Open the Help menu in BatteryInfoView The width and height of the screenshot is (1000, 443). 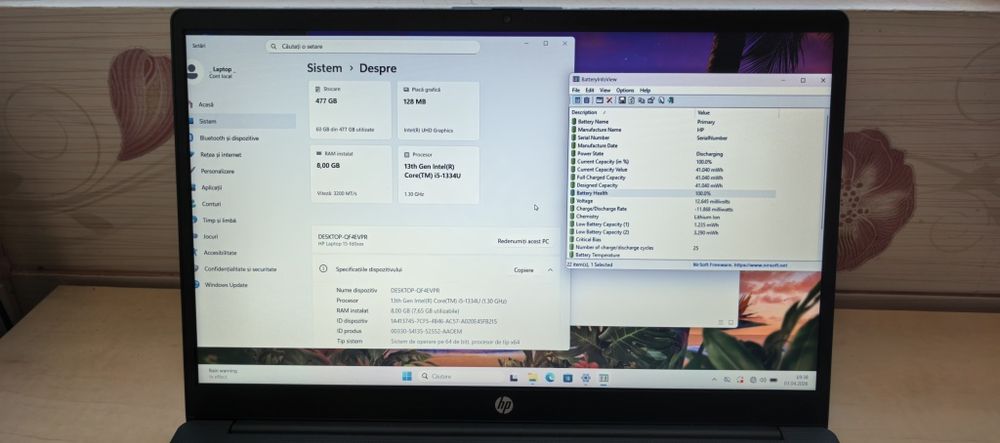645,91
